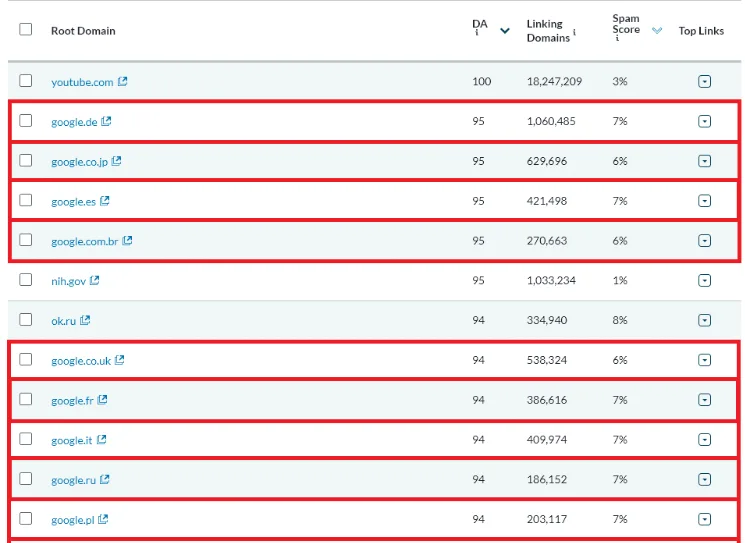Expand Top Links for google.es
Screen dimensions: 745x543
(705, 201)
